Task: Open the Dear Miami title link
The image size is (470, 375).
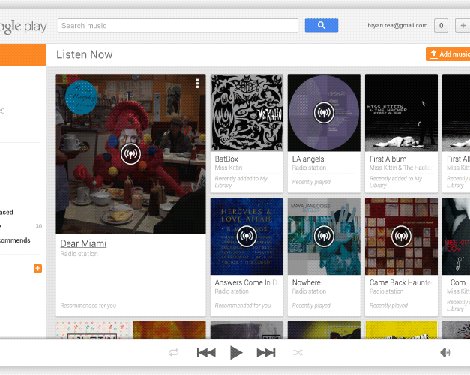Action: point(83,244)
